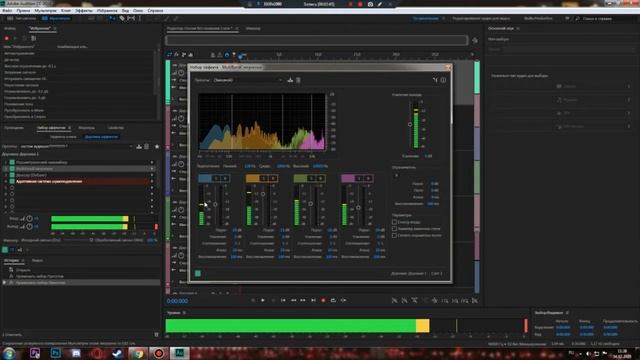This screenshot has width=640, height=360.
Task: Toggle the limiter power button in the compressor
Action: pyautogui.click(x=396, y=176)
